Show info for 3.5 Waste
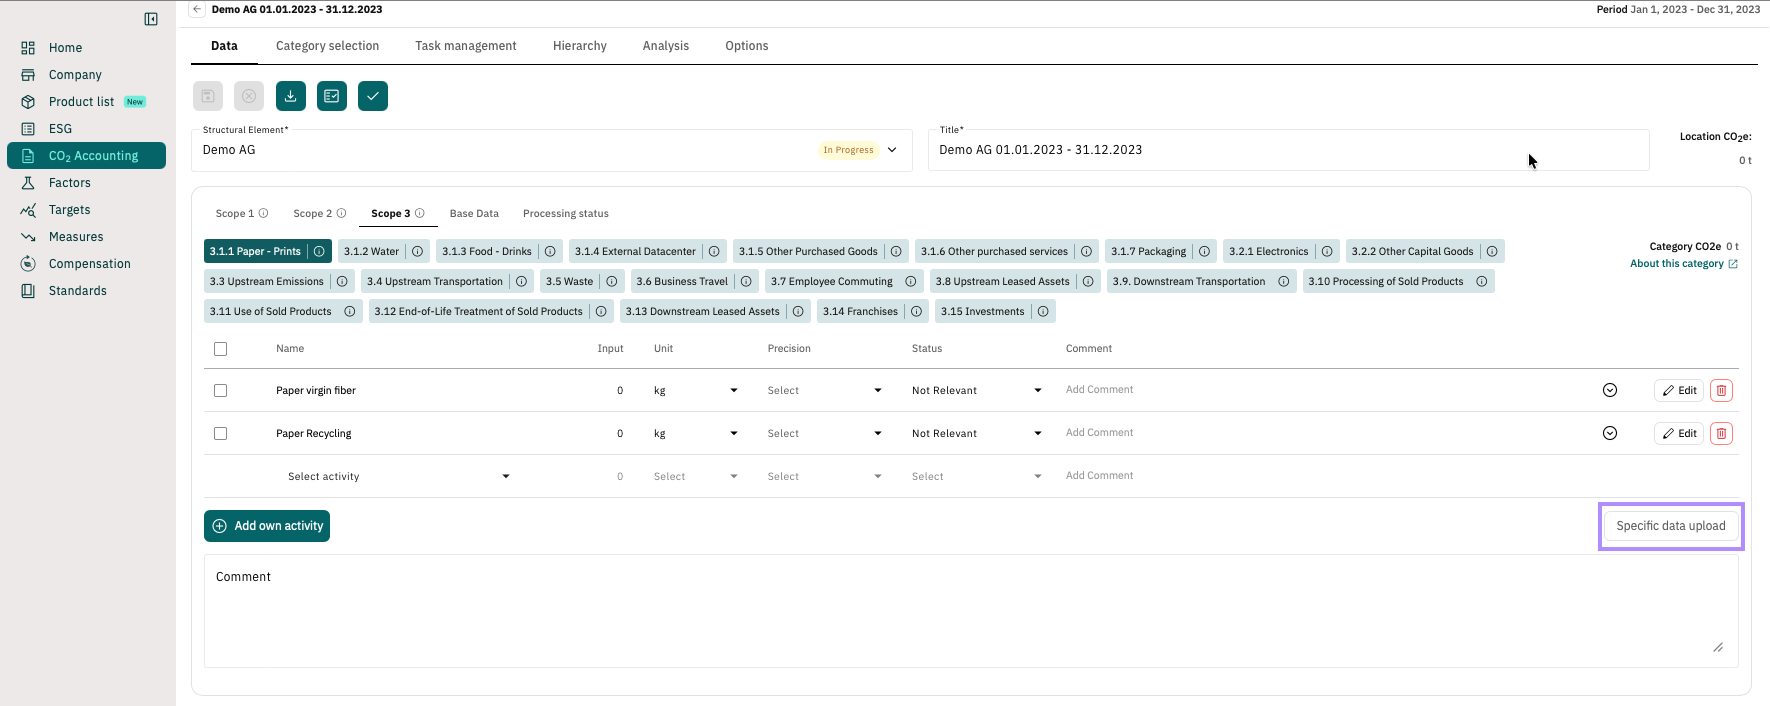This screenshot has height=706, width=1770. tap(612, 281)
